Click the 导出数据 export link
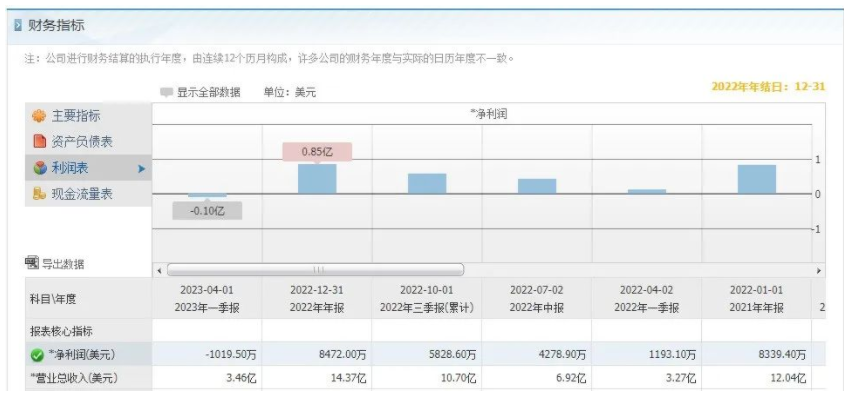 [x=63, y=264]
